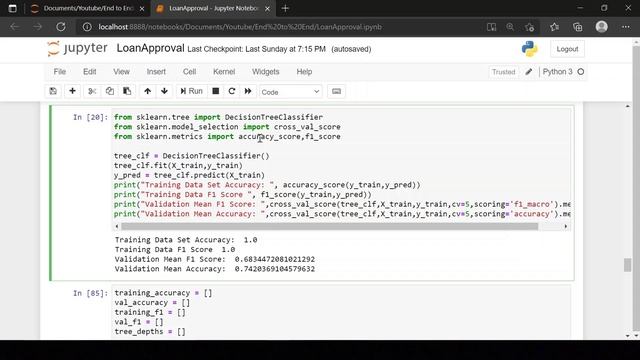The image size is (640, 360).
Task: Save notebook with the floppy disk icon
Action: coord(53,91)
